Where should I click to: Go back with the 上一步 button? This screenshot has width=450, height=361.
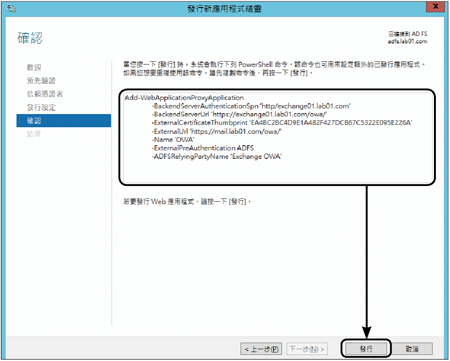pyautogui.click(x=261, y=349)
